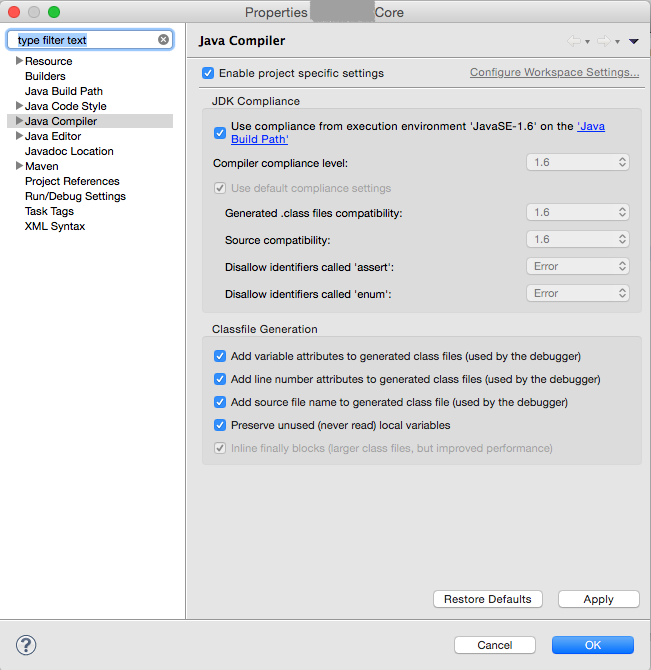The image size is (651, 670).
Task: Click the Cancel button
Action: point(495,645)
